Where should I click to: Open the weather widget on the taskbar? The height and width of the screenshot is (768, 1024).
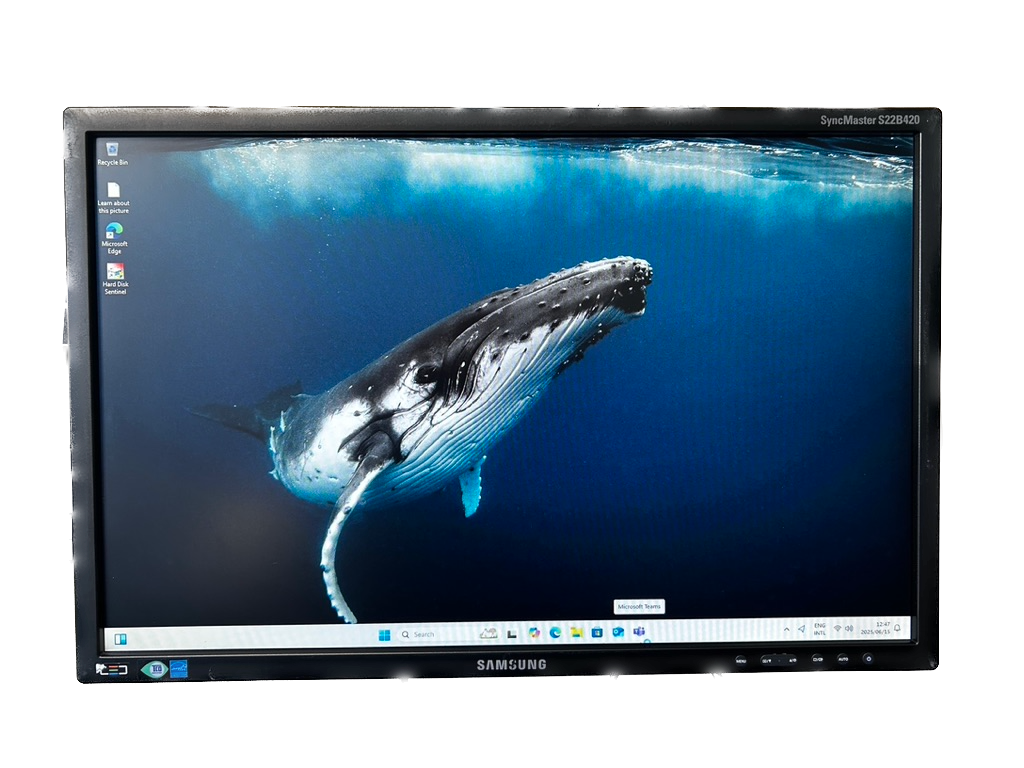point(489,634)
